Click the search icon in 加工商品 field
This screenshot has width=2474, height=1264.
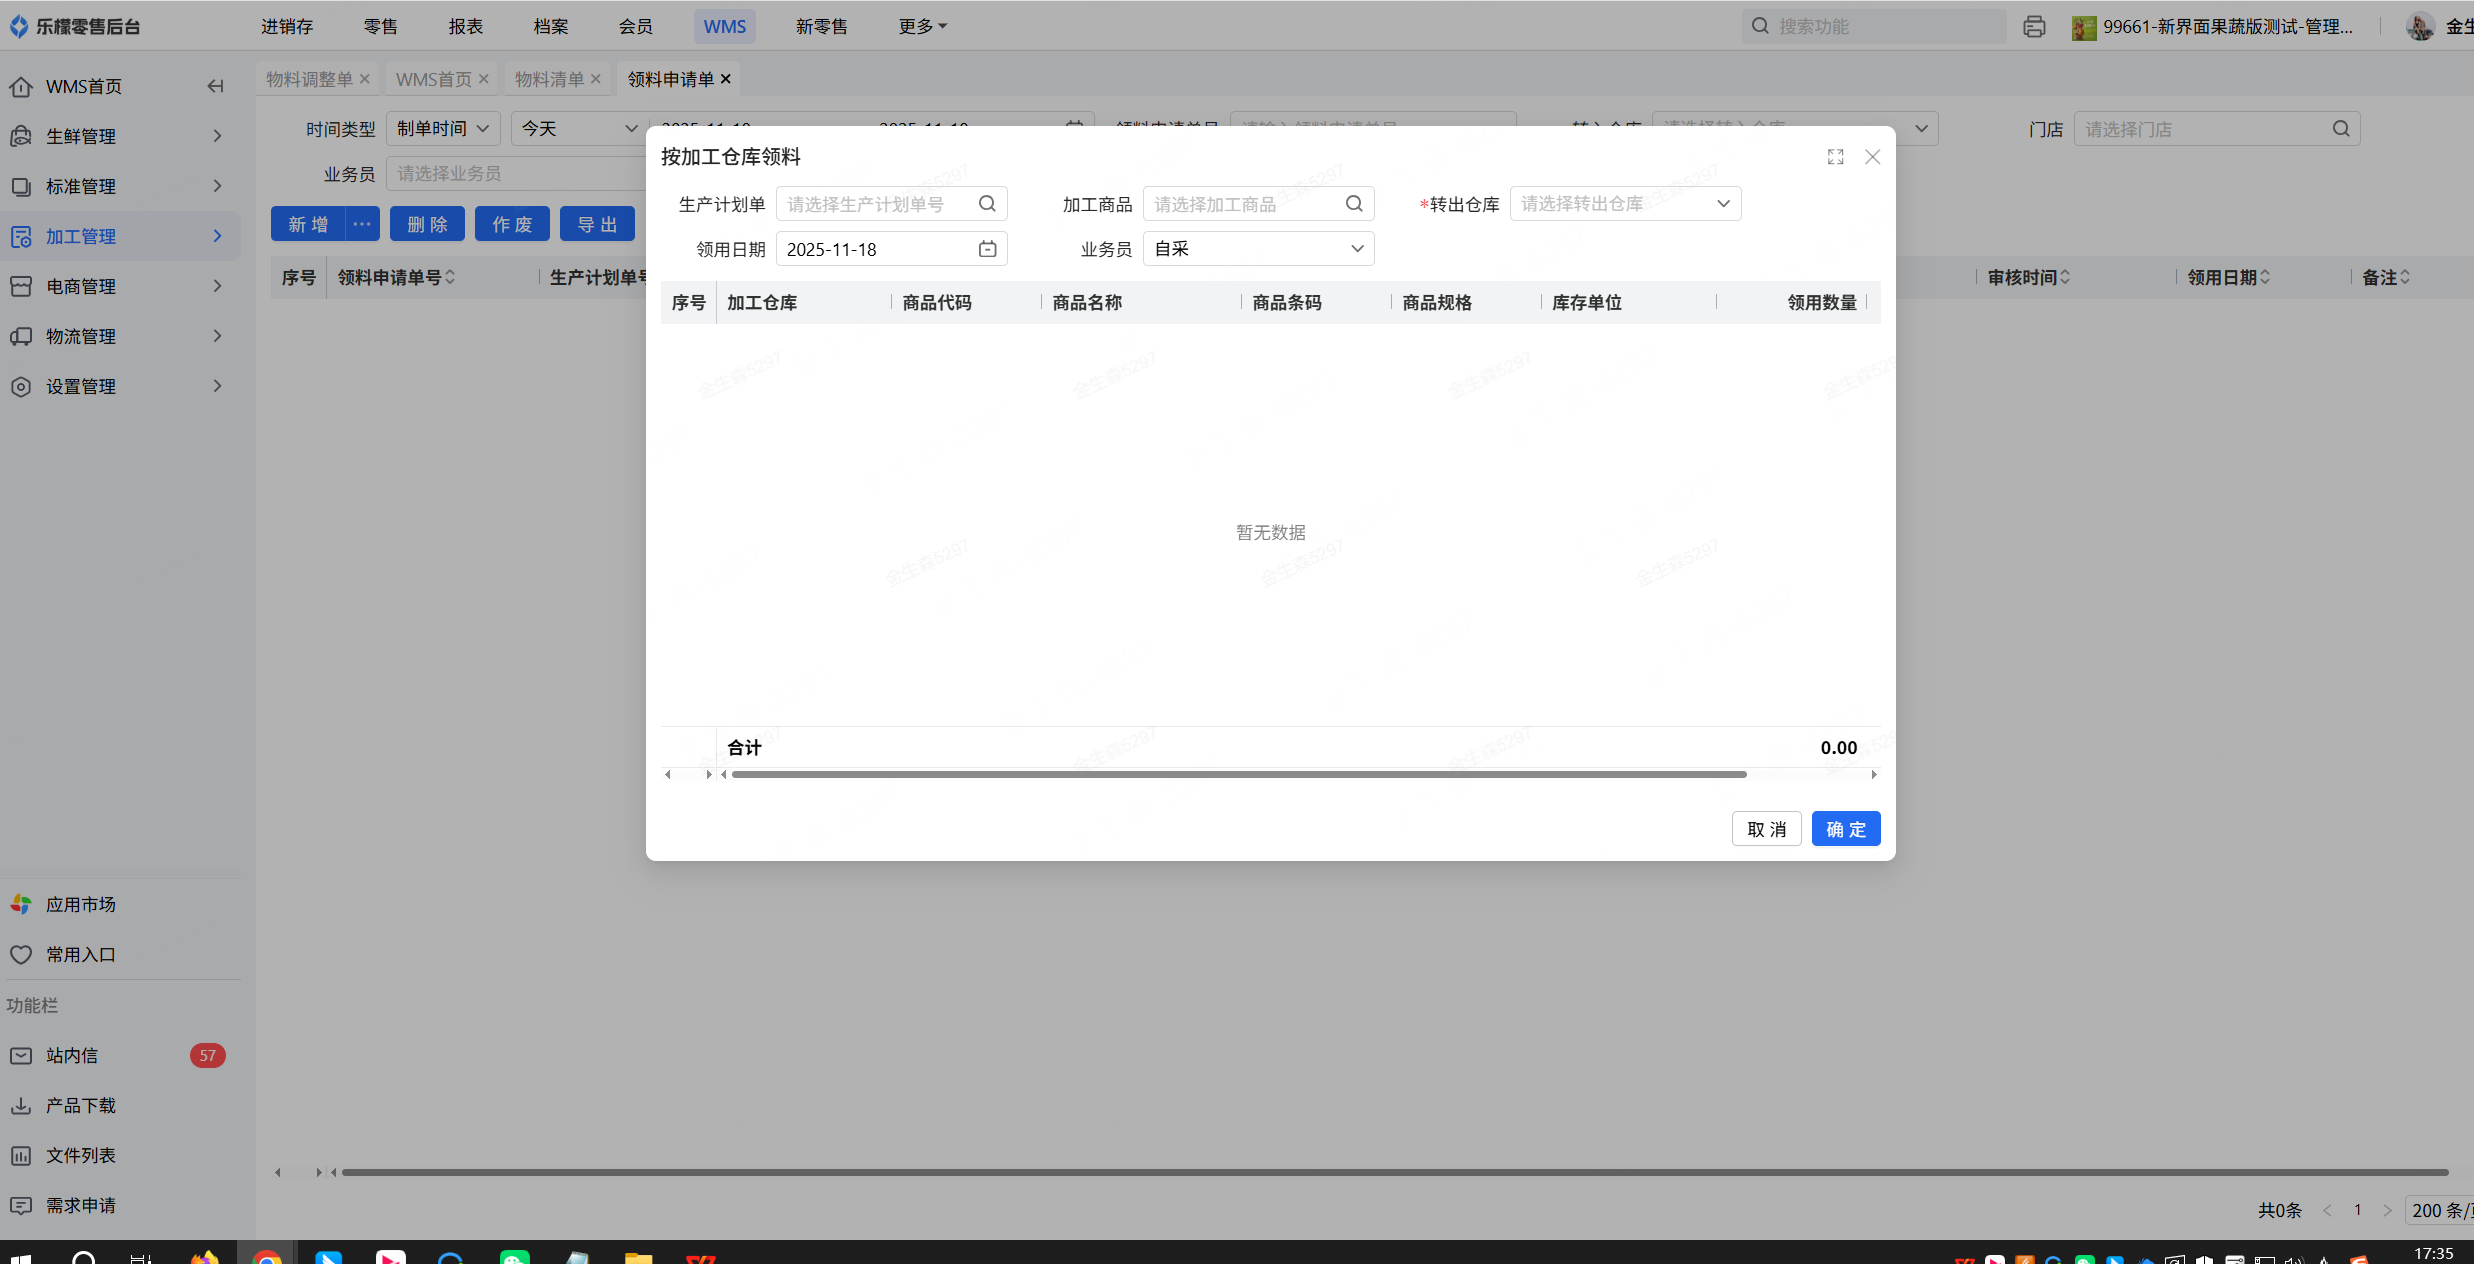click(1354, 204)
